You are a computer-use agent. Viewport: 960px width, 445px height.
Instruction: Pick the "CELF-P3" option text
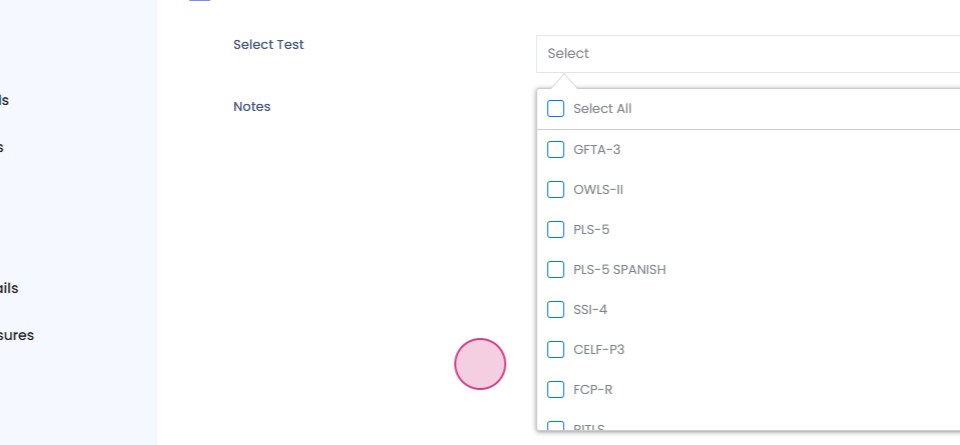coord(599,349)
